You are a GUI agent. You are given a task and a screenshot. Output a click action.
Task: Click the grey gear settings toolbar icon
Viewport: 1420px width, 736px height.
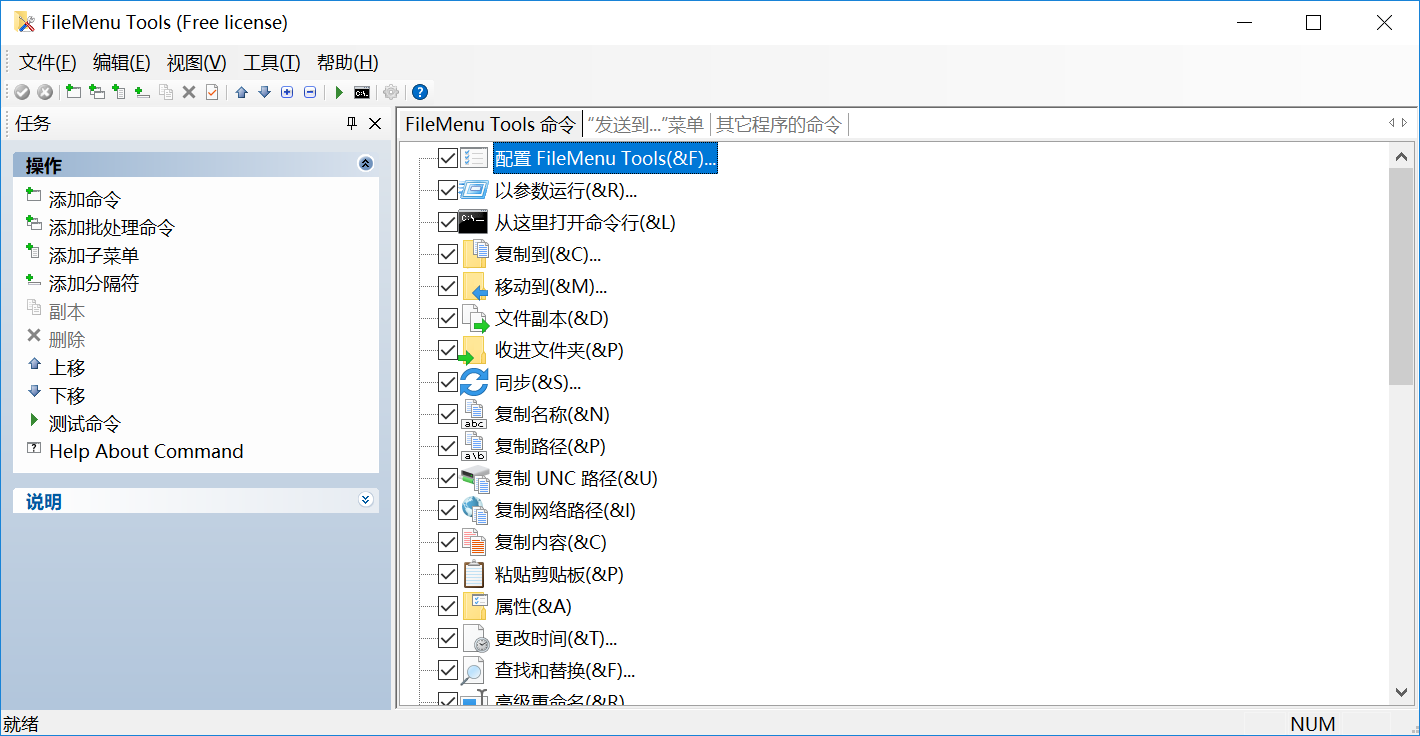391,92
